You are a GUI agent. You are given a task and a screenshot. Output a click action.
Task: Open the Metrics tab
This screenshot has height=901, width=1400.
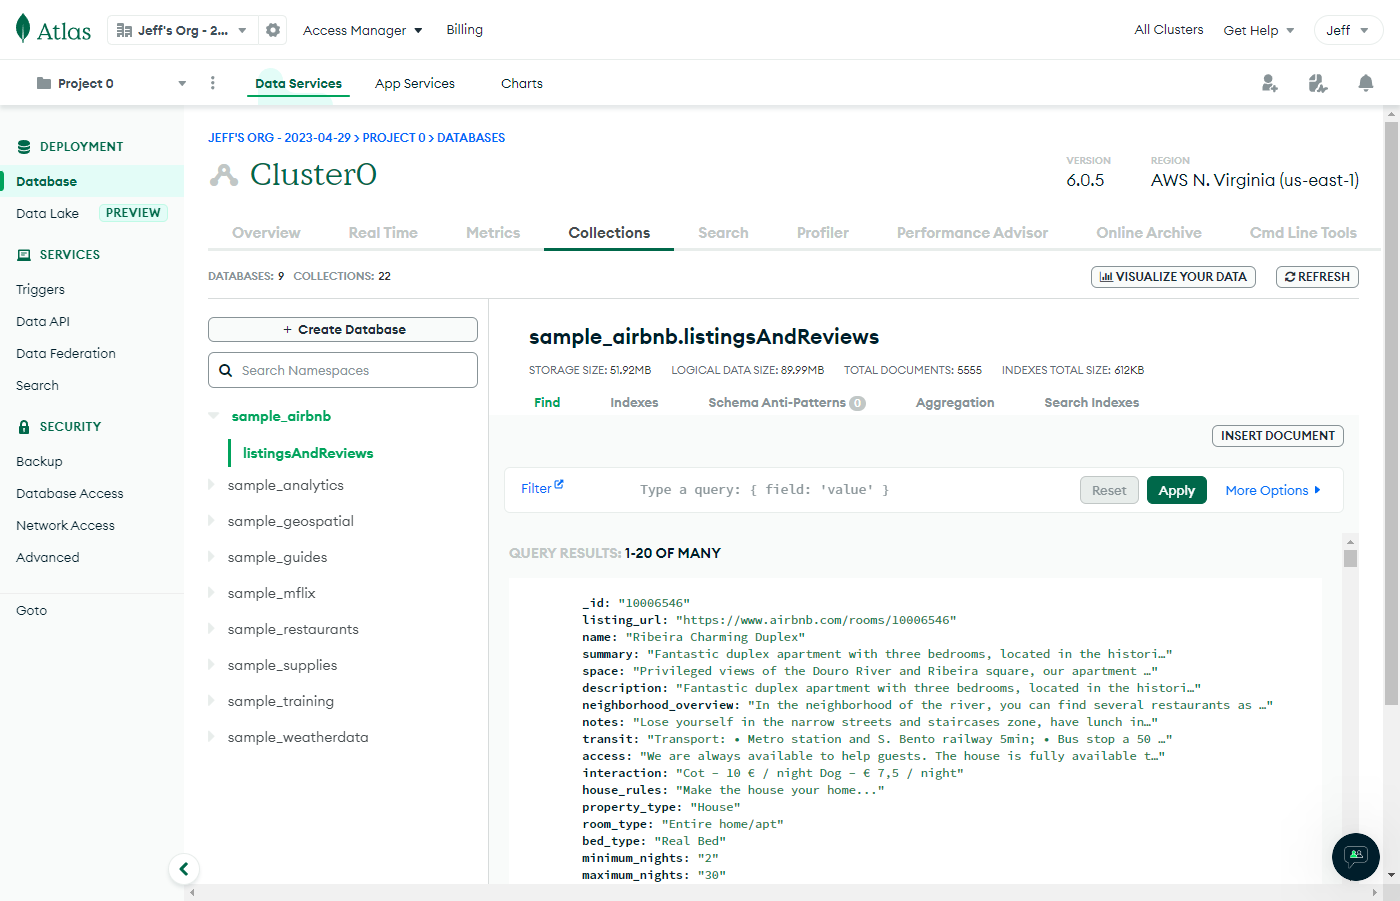coord(493,233)
